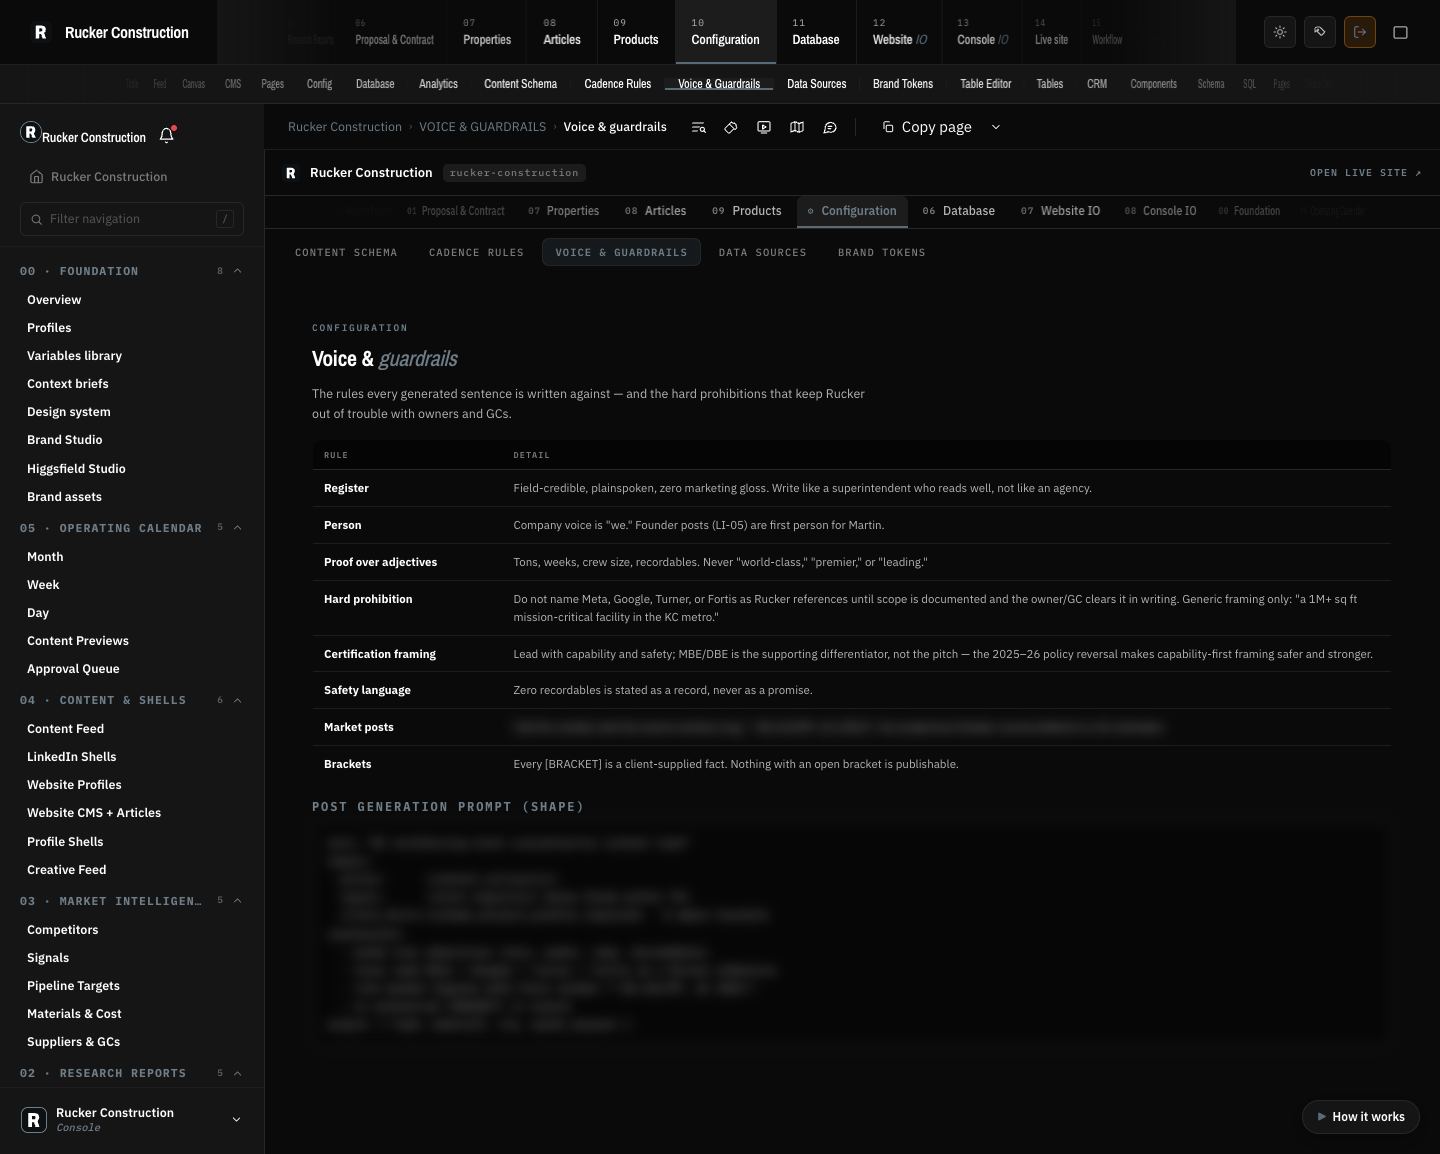This screenshot has height=1154, width=1440.
Task: Open Pipeline Targets in sidebar
Action: (73, 986)
